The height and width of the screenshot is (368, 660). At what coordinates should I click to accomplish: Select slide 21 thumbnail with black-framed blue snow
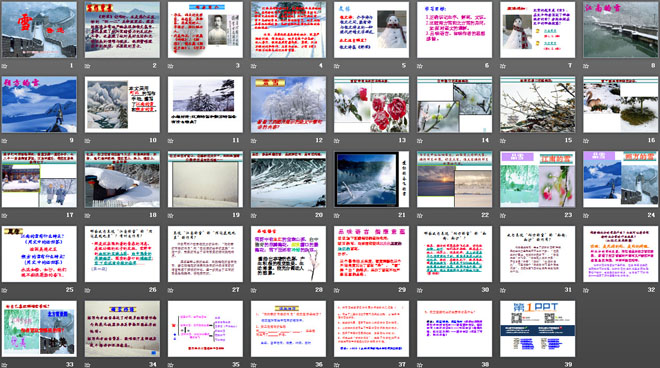[x=371, y=179]
